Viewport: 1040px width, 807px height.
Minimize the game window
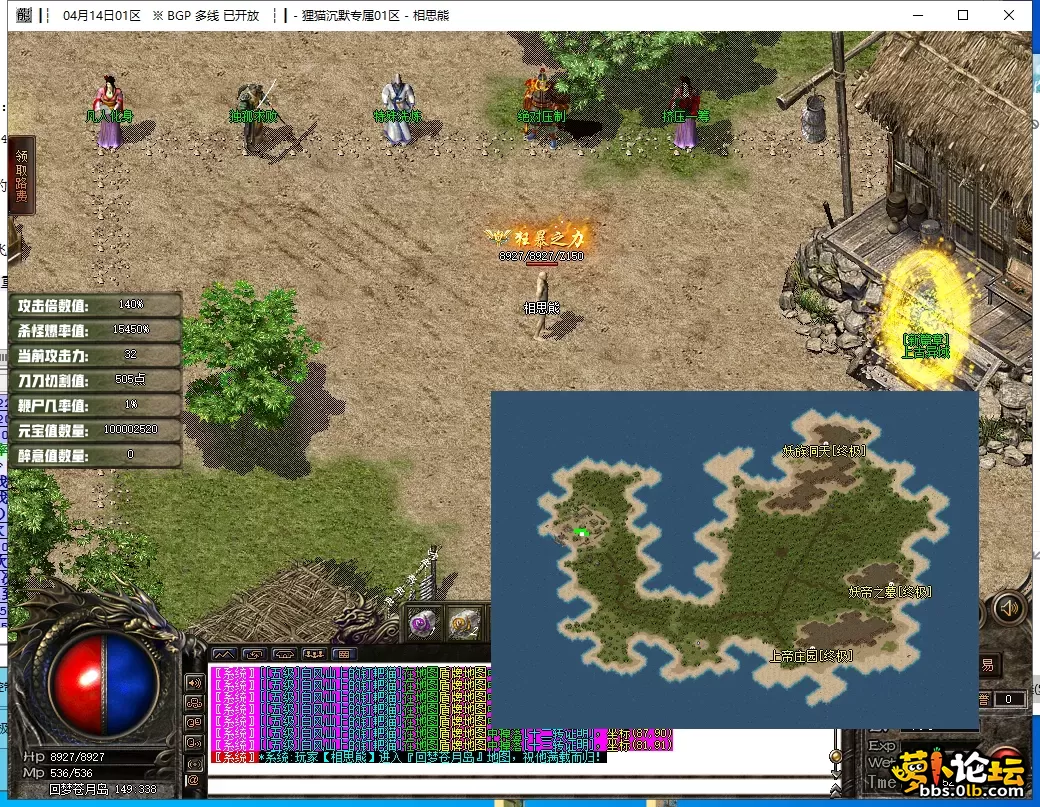point(918,15)
